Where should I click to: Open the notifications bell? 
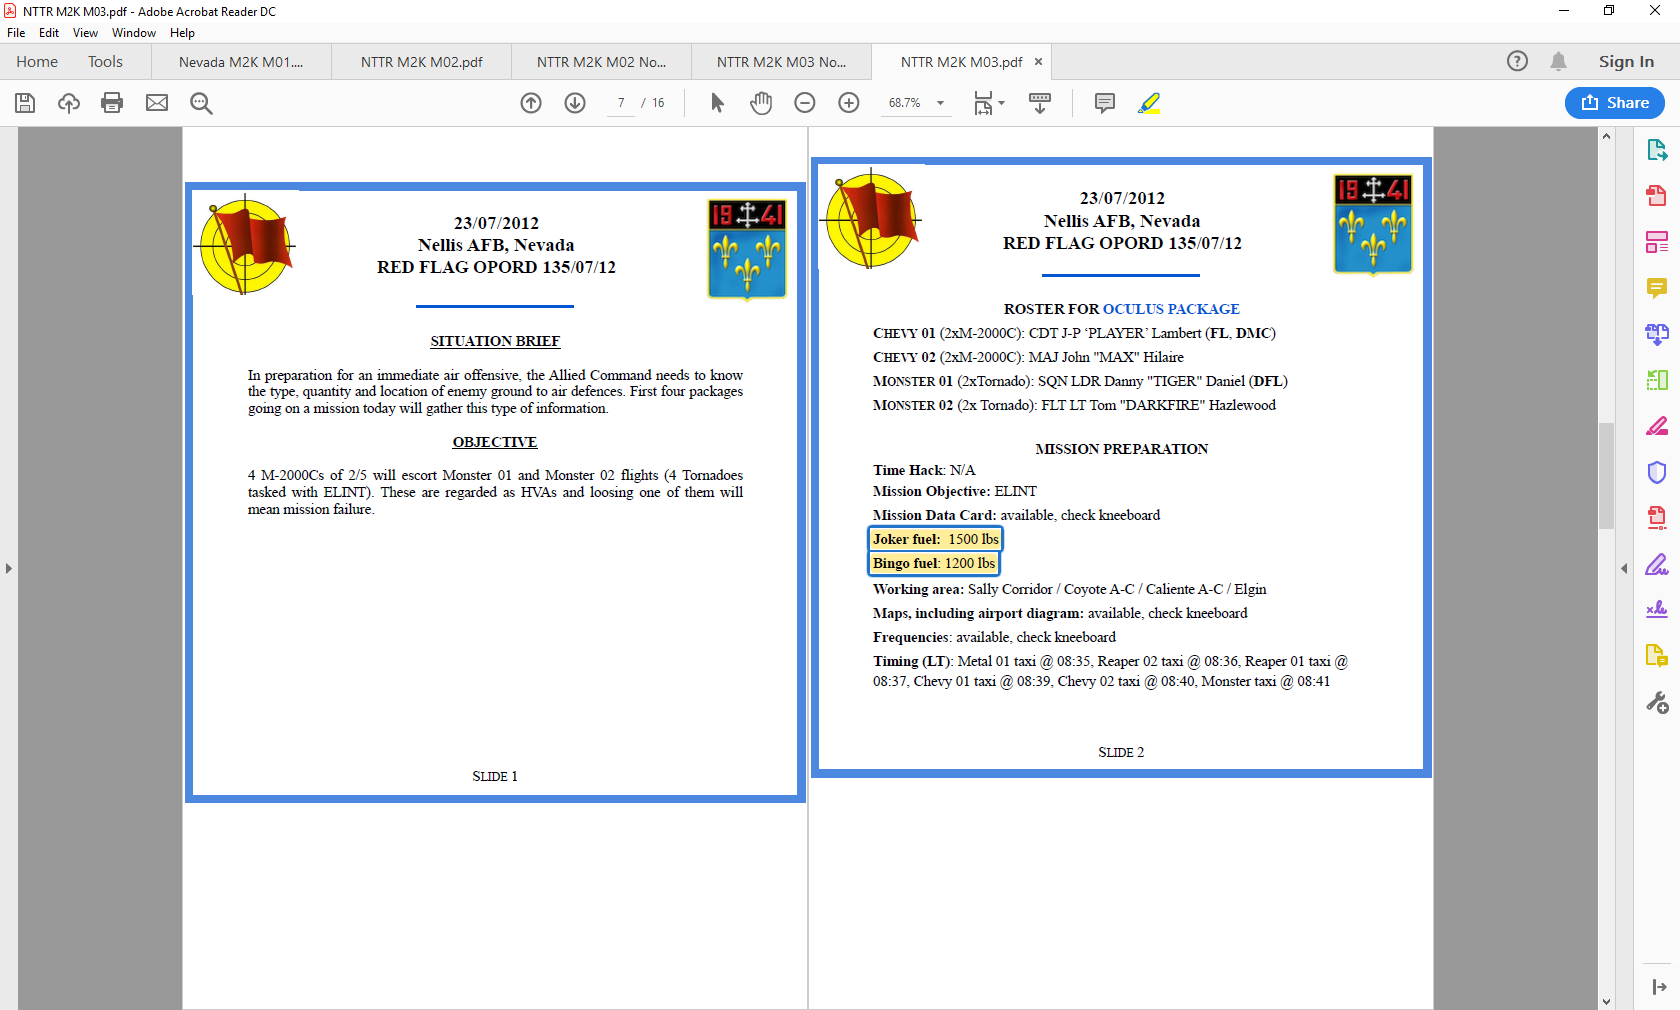1558,61
